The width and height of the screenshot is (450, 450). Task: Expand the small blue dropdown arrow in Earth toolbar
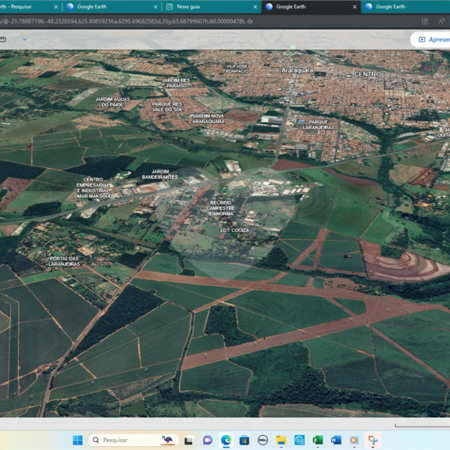(25, 39)
